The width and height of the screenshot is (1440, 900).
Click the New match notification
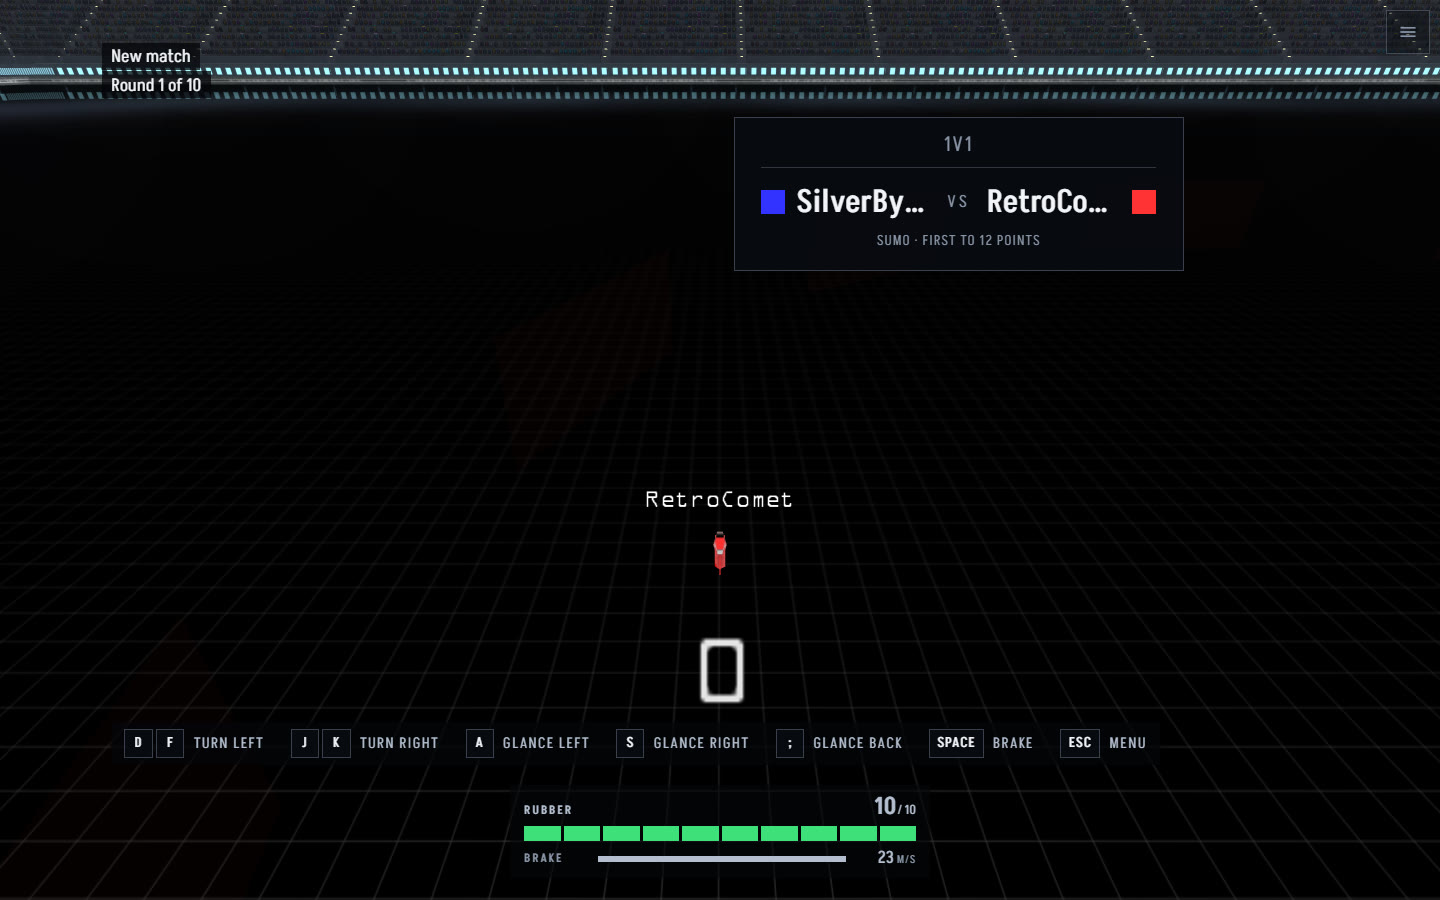(151, 56)
